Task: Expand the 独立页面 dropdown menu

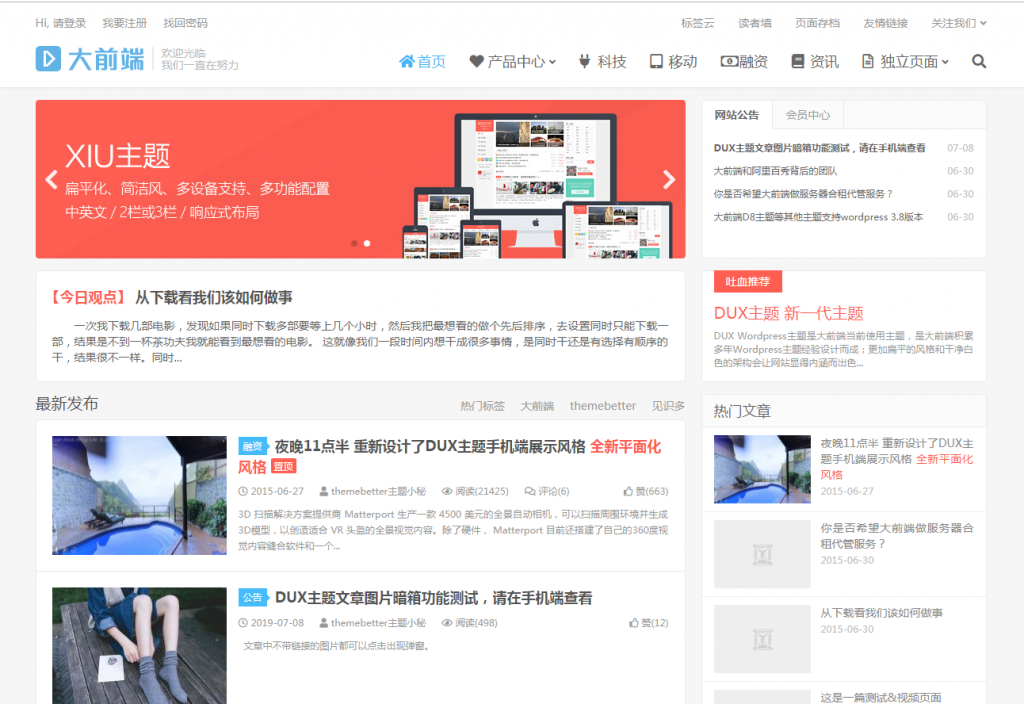Action: coord(905,61)
